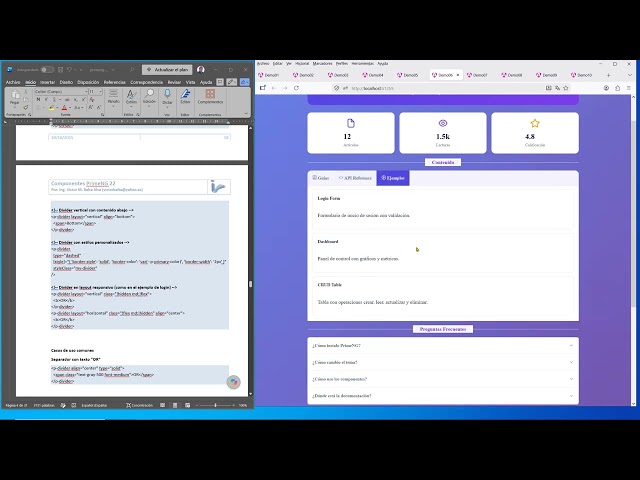Open the Marcadores browser menu
The width and height of the screenshot is (640, 480).
point(322,64)
